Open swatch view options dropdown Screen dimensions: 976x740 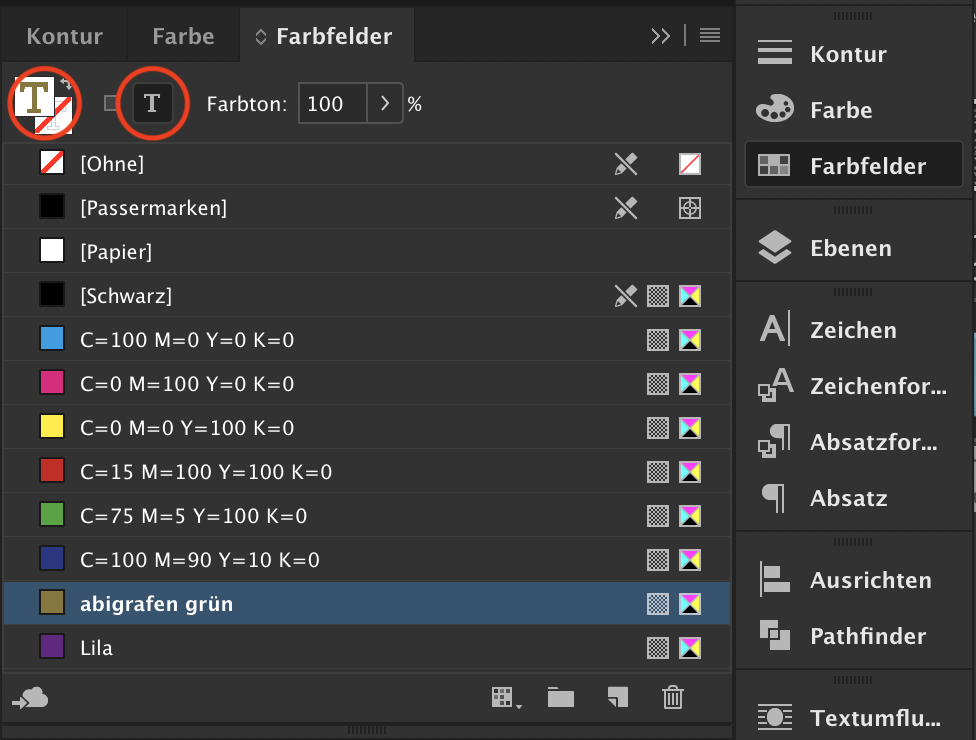pos(506,698)
